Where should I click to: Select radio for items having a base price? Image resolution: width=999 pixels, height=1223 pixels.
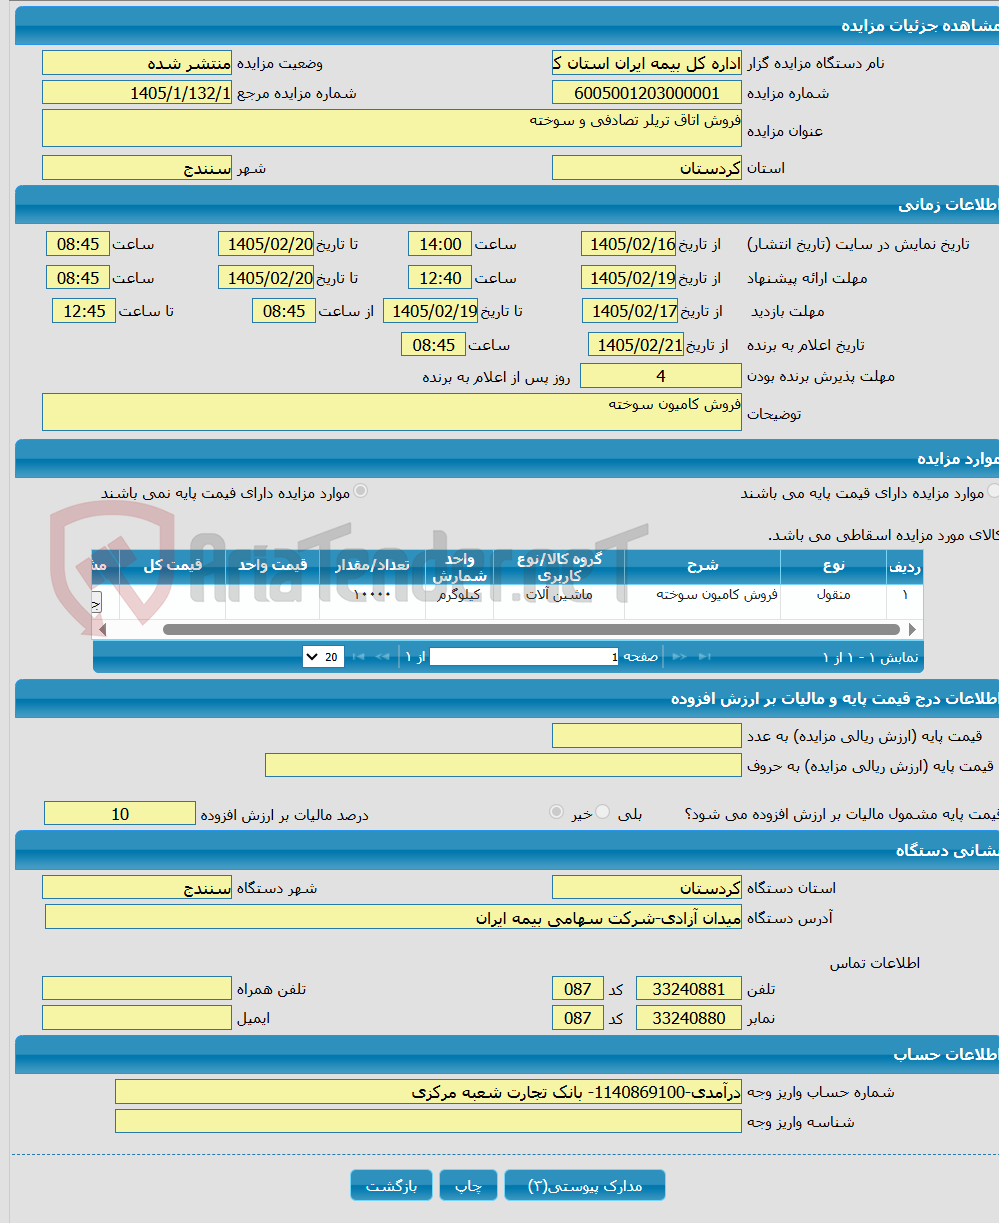click(x=992, y=491)
